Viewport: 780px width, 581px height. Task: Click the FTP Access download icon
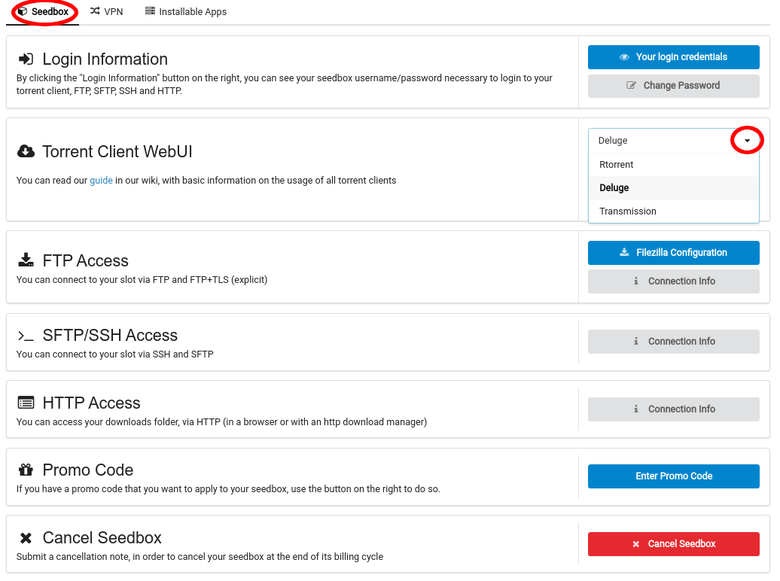click(26, 260)
